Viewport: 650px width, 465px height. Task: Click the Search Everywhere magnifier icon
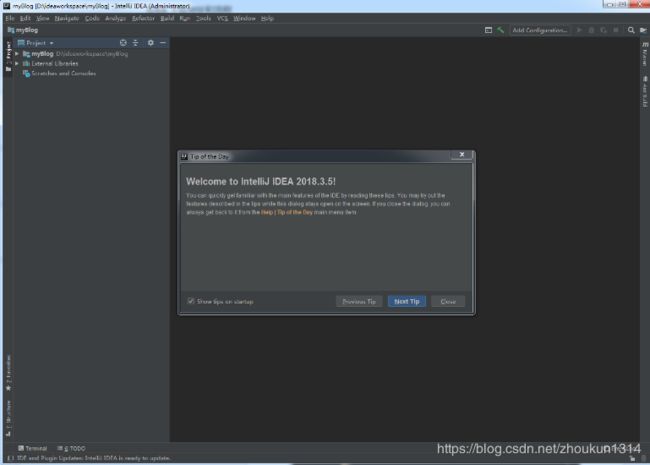pyautogui.click(x=631, y=30)
